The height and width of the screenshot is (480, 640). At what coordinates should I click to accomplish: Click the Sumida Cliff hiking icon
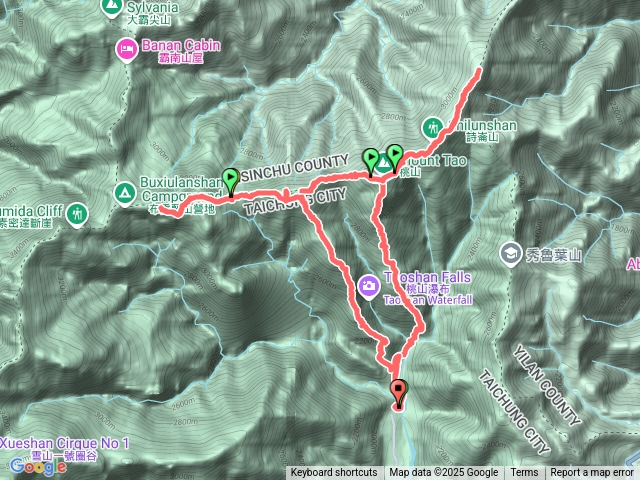pyautogui.click(x=77, y=214)
